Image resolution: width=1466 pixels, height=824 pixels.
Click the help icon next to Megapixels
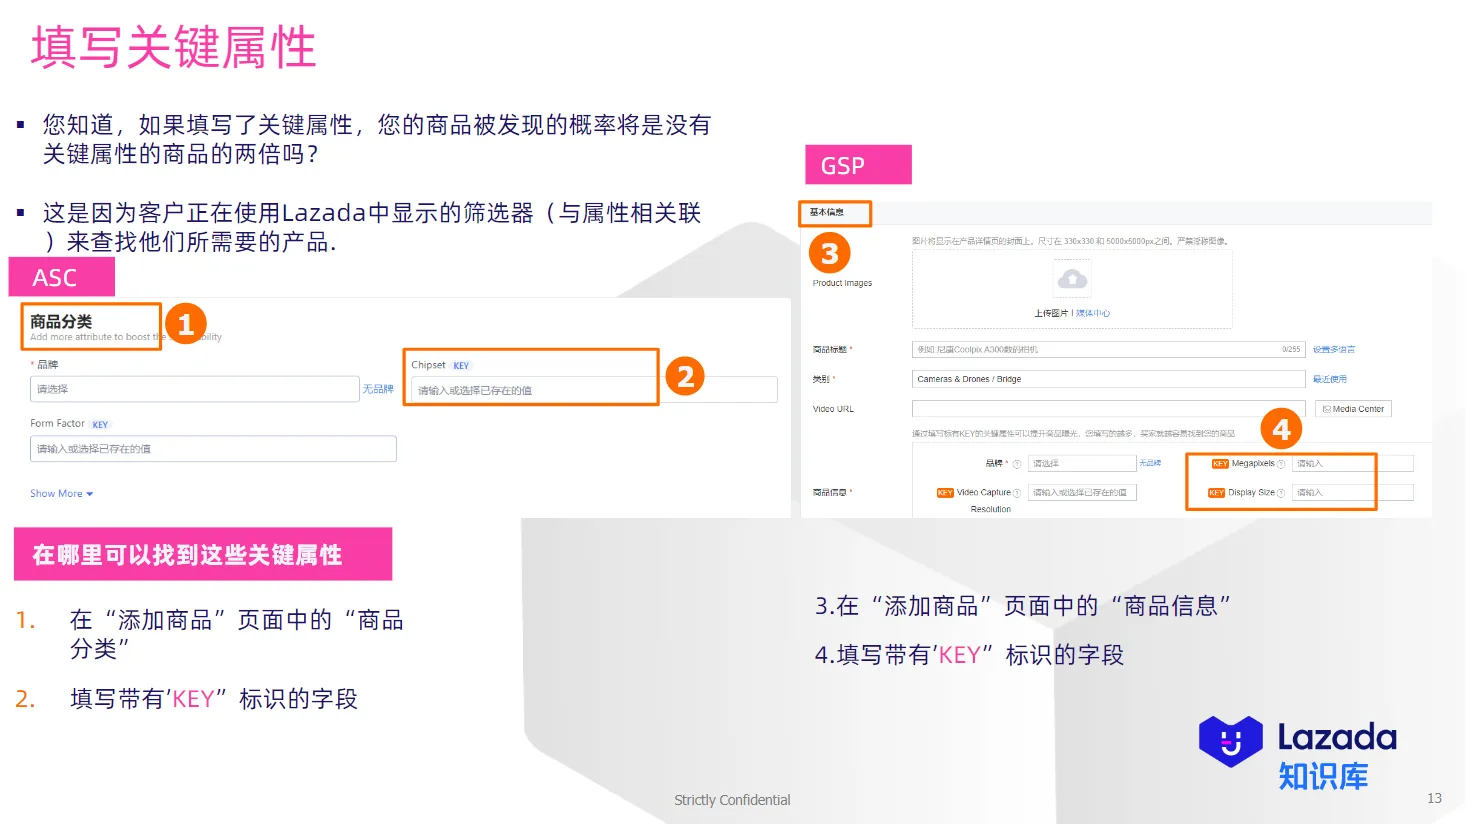tap(1281, 463)
